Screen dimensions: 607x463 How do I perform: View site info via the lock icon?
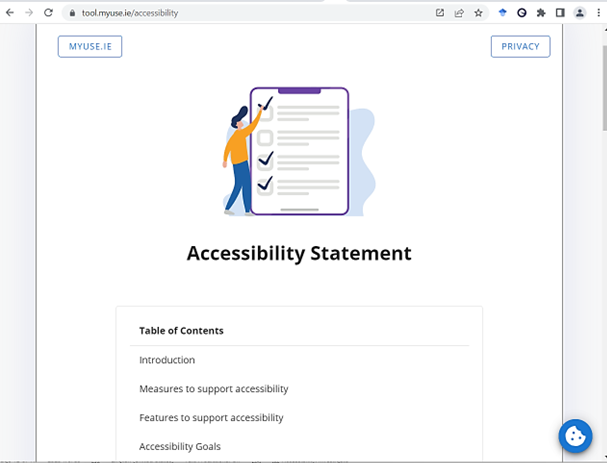click(72, 13)
